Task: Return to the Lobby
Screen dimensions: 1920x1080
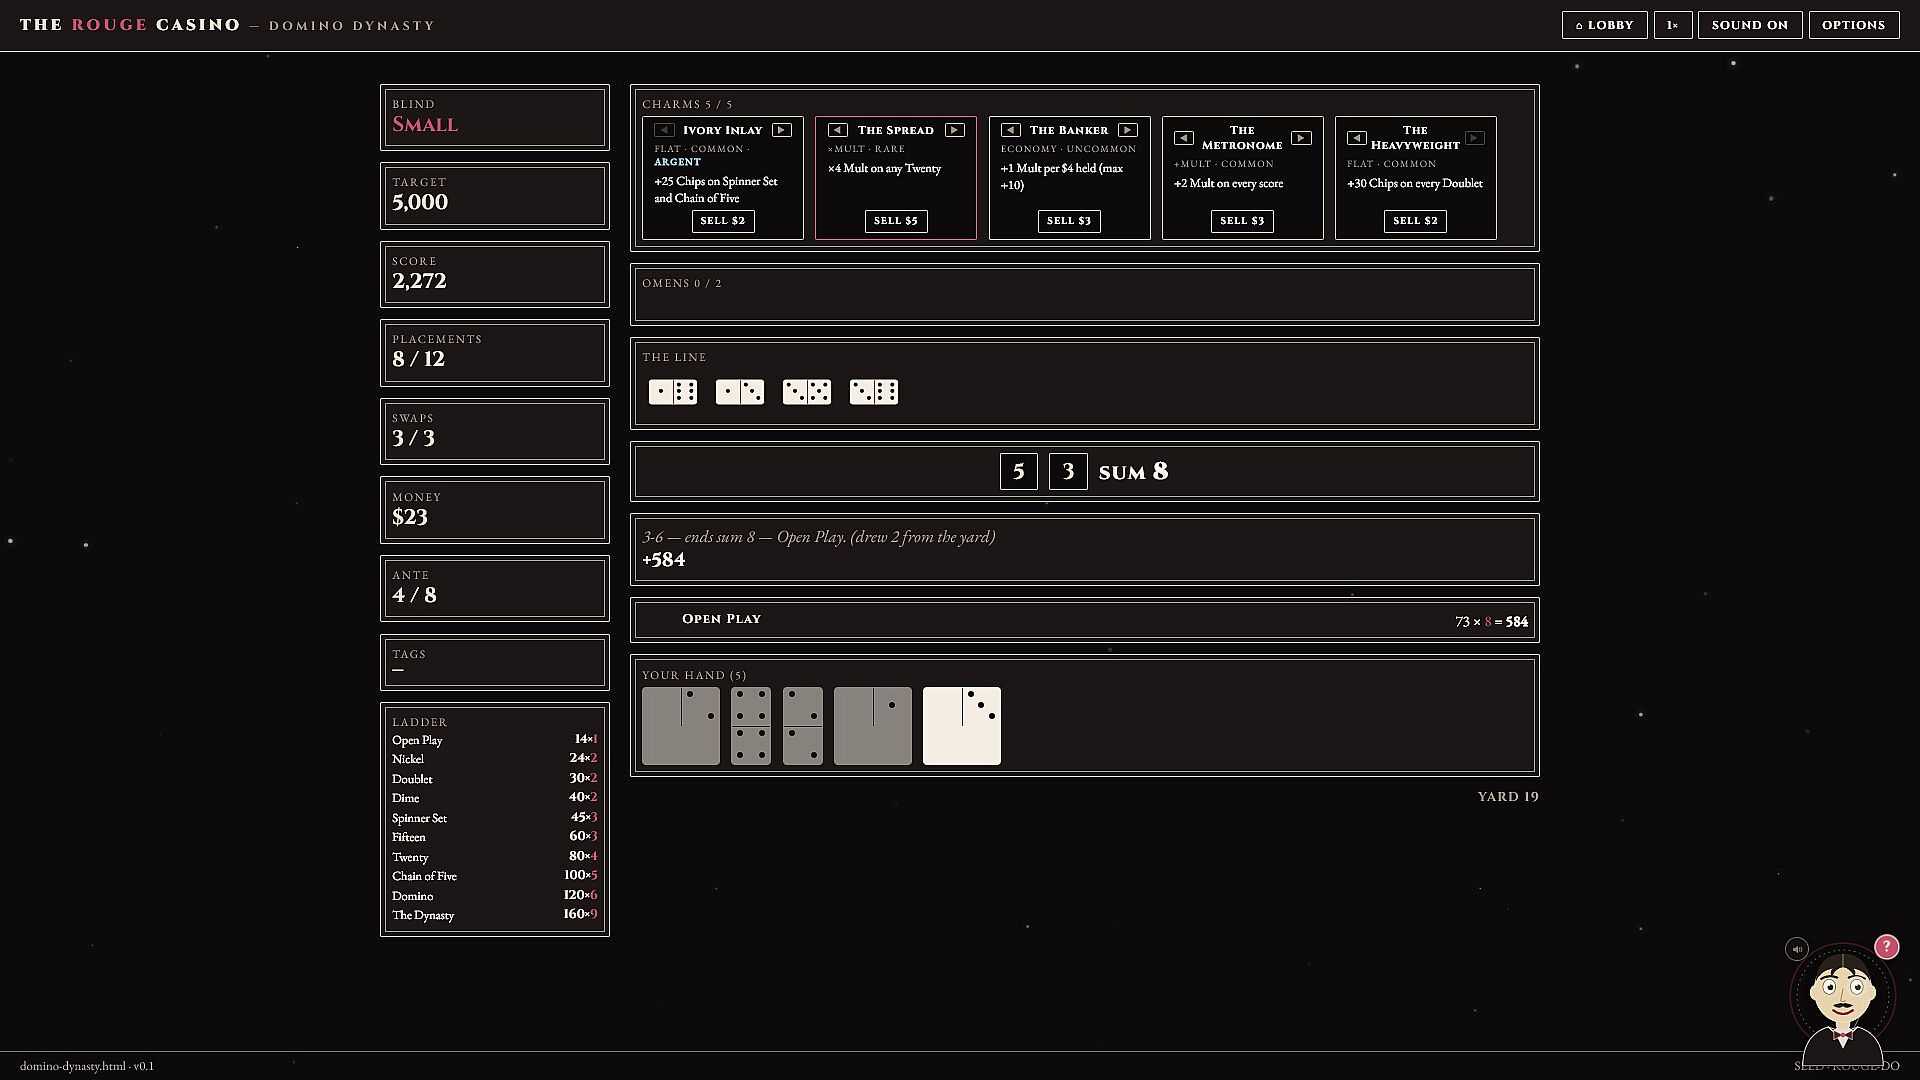Action: tap(1604, 25)
